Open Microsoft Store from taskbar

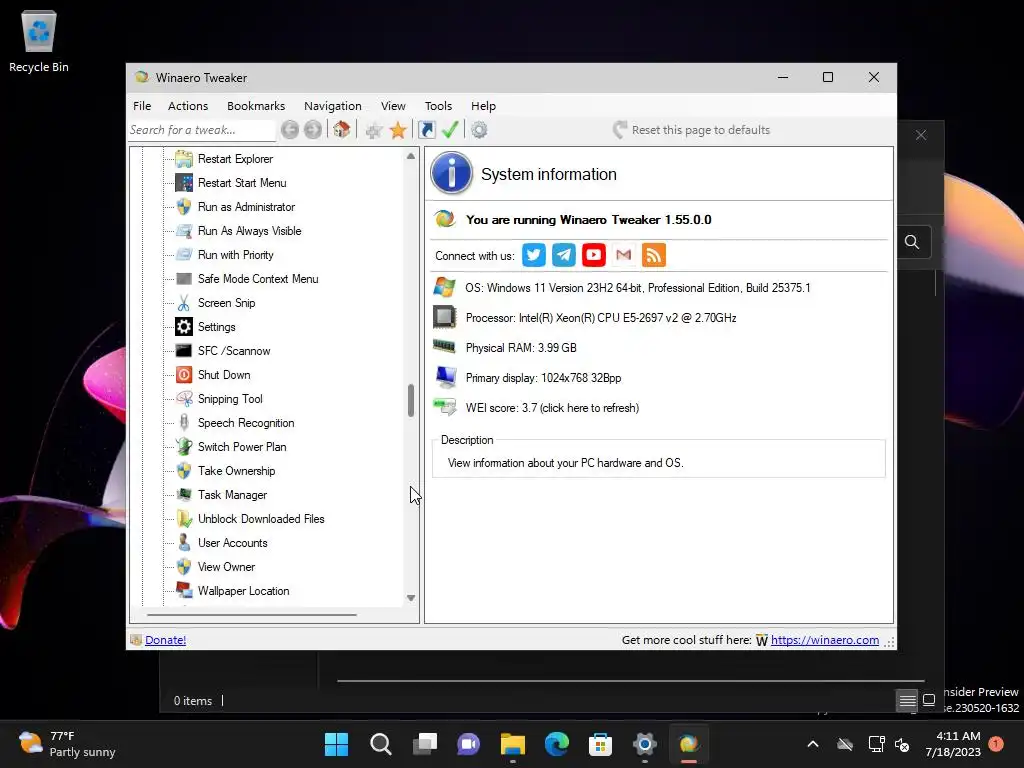click(x=600, y=744)
